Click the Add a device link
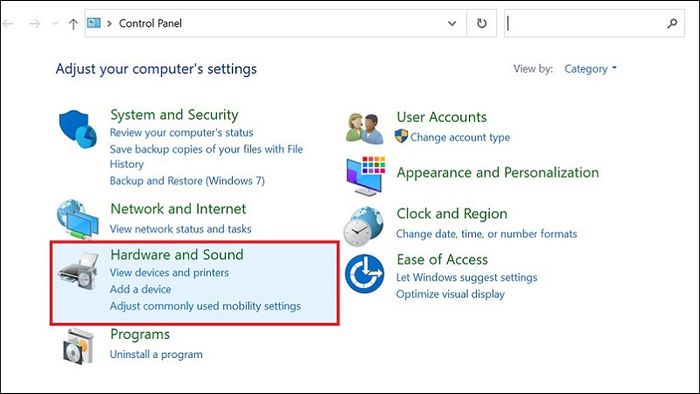This screenshot has width=700, height=394. point(141,289)
